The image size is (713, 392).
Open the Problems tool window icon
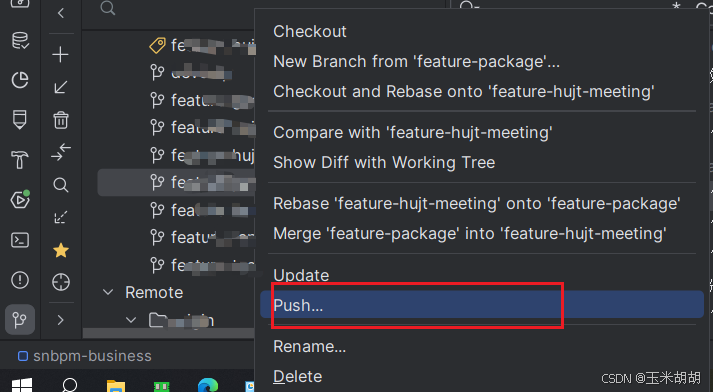coord(20,280)
